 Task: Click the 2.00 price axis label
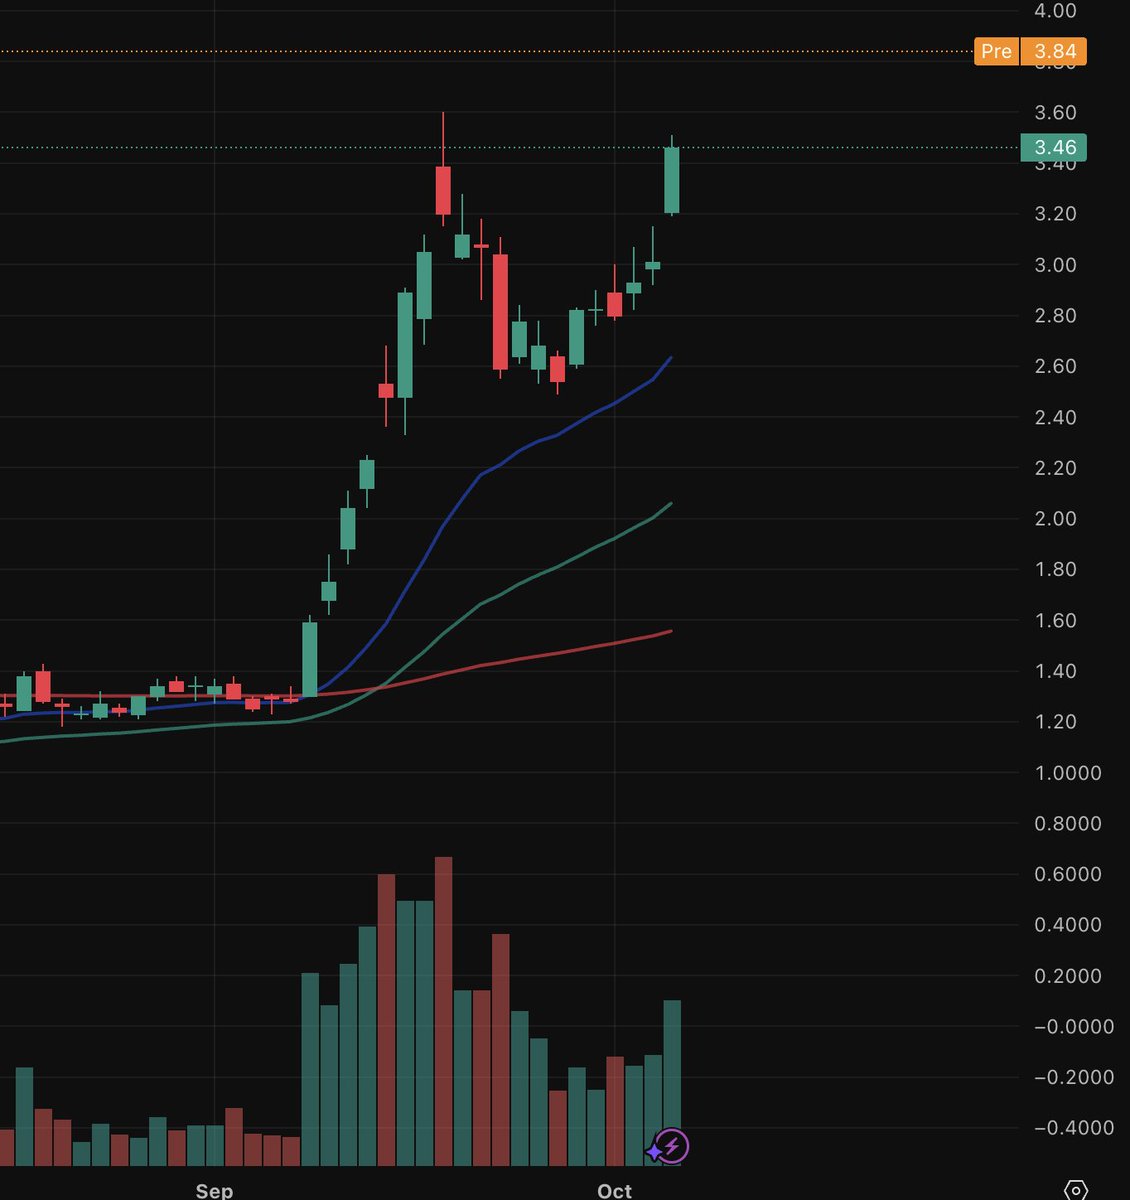click(x=1055, y=518)
